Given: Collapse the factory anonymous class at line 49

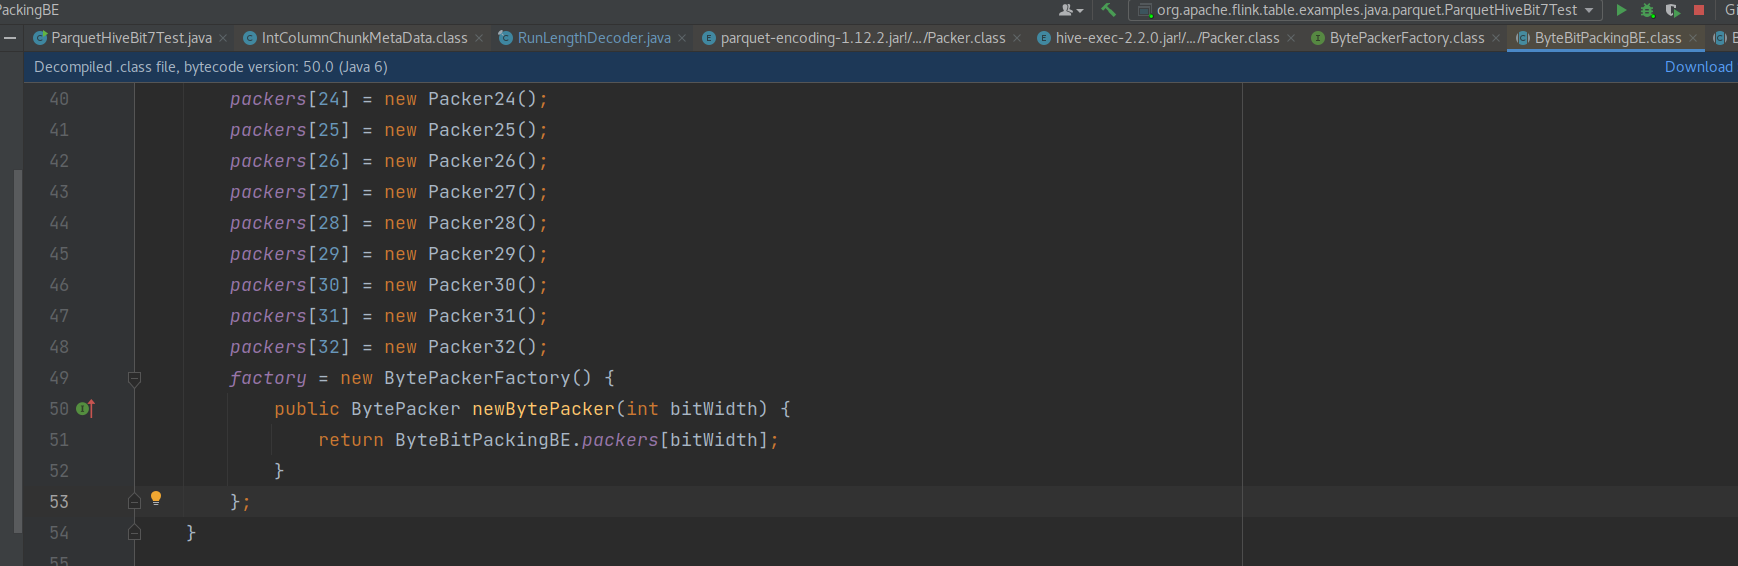Looking at the screenshot, I should coord(134,378).
